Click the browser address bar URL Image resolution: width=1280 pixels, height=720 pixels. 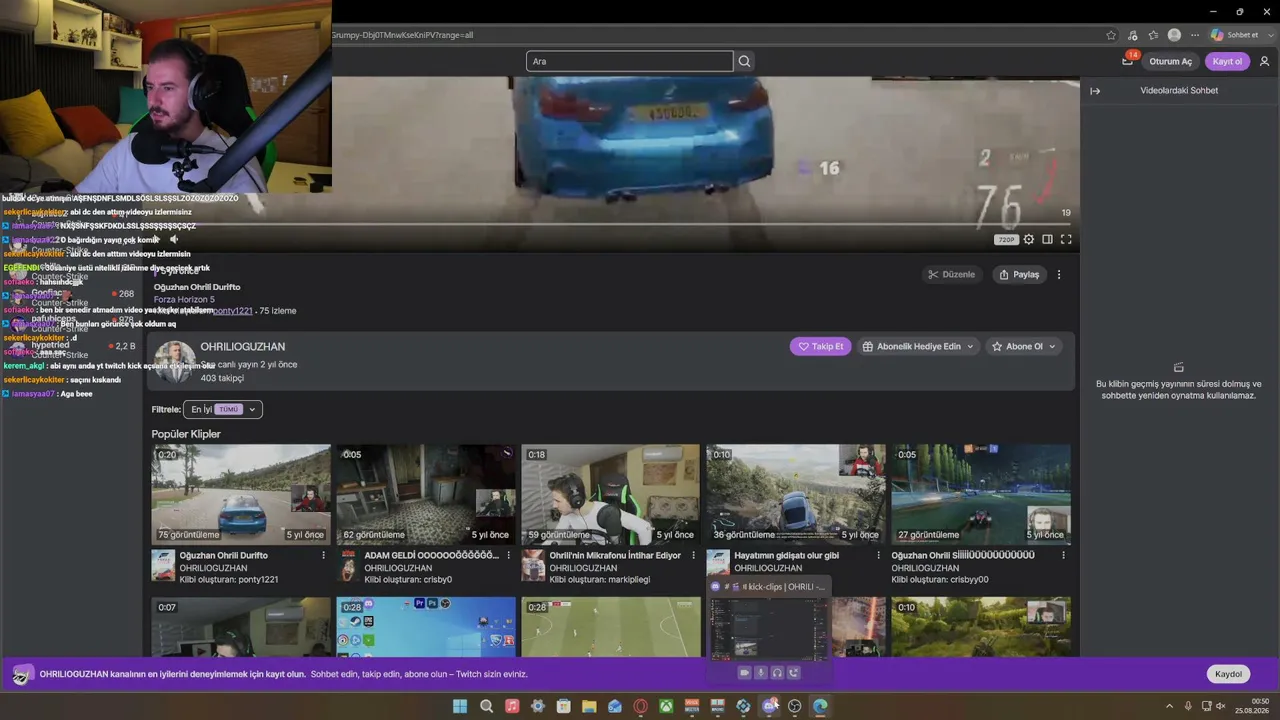(x=402, y=35)
